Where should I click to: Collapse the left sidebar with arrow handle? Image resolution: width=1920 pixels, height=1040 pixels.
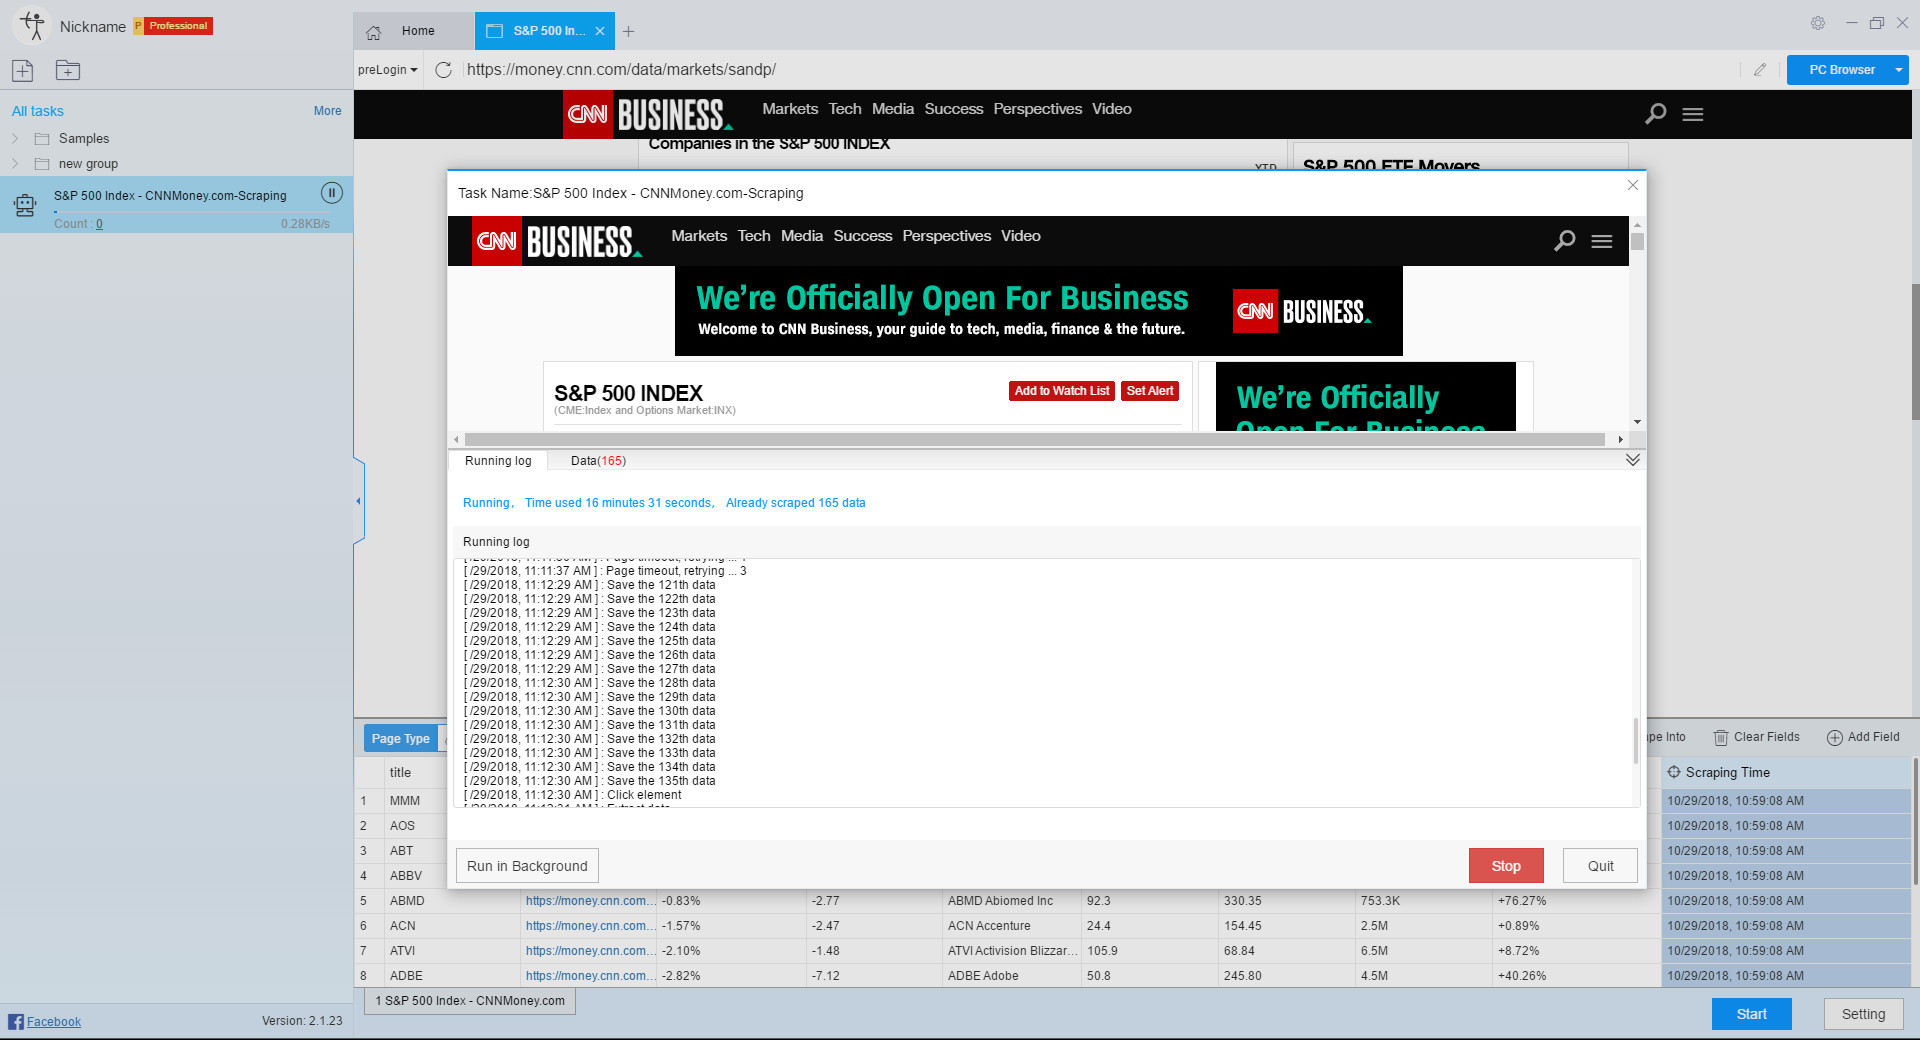point(358,500)
